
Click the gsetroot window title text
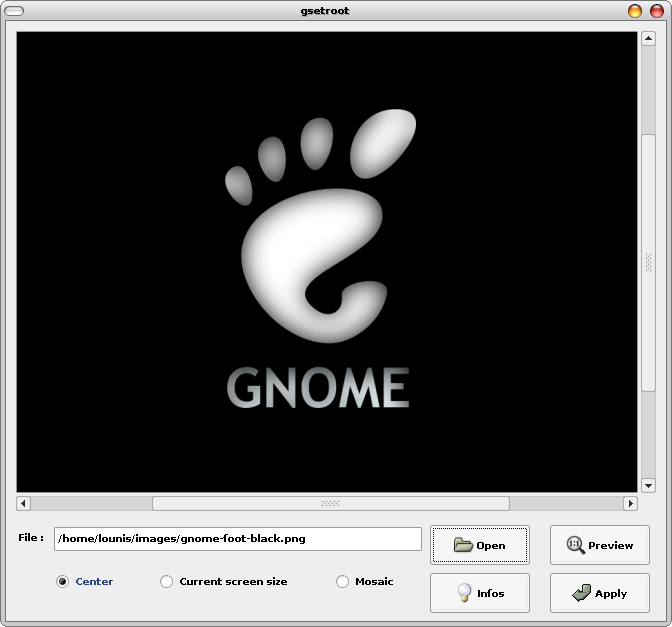pyautogui.click(x=325, y=11)
